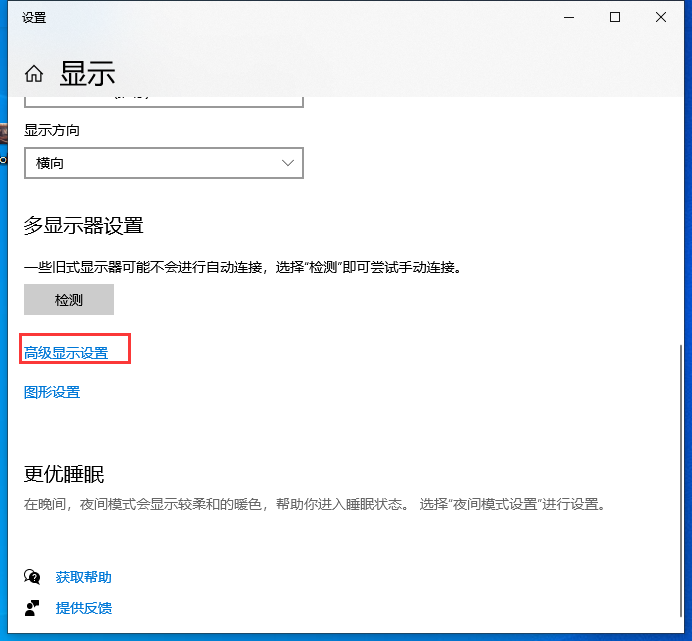The width and height of the screenshot is (692, 641).
Task: Click the 多显示器设置 heading
Action: coord(84,226)
